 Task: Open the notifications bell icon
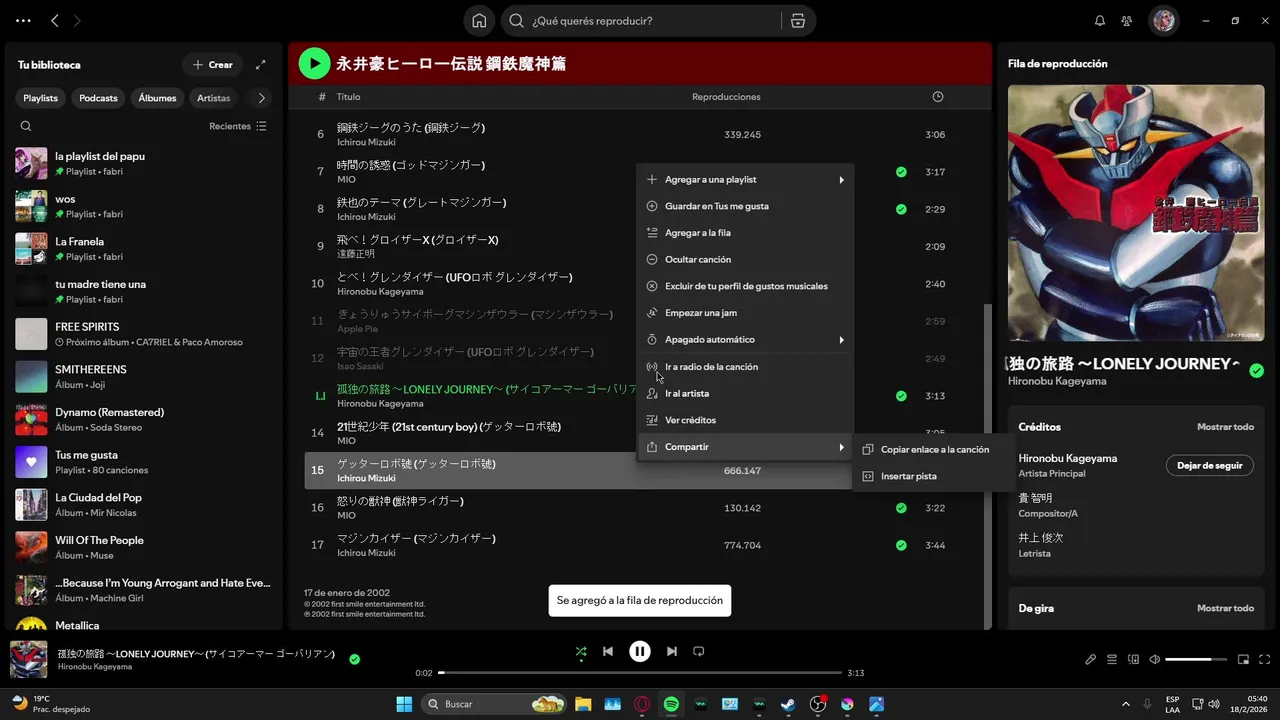[x=1100, y=20]
